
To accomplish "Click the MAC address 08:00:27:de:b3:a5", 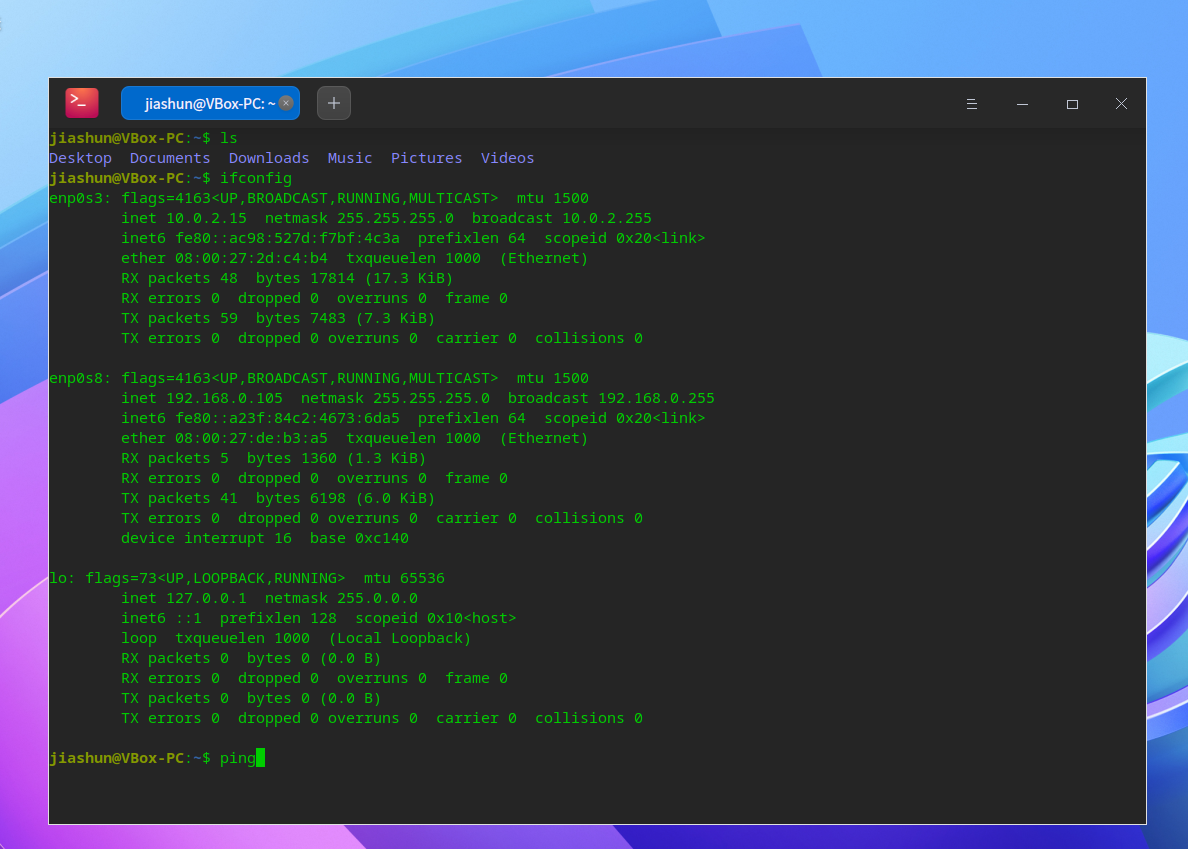I will tap(252, 439).
